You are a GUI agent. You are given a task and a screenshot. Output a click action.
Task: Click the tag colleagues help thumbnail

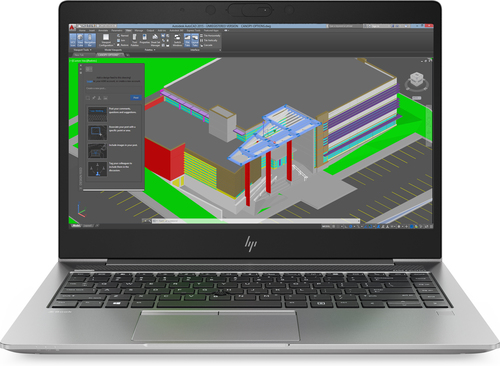[97, 169]
